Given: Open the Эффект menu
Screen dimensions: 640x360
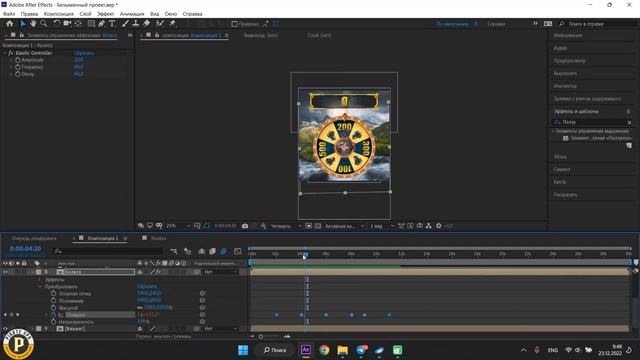Looking at the screenshot, I should 105,14.
